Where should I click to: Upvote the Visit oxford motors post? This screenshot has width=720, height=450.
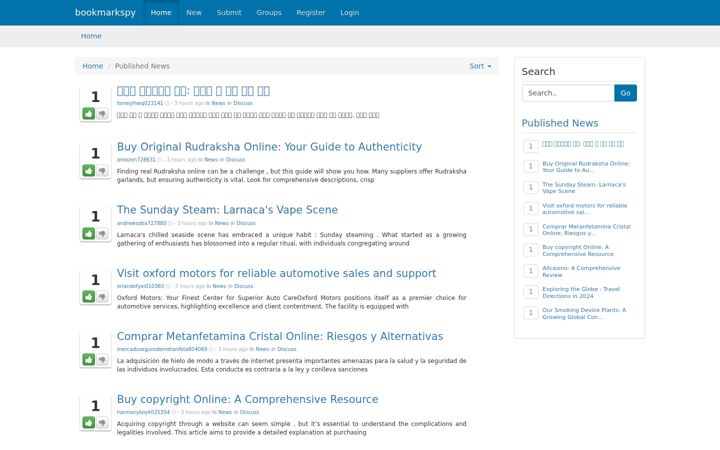coord(89,297)
